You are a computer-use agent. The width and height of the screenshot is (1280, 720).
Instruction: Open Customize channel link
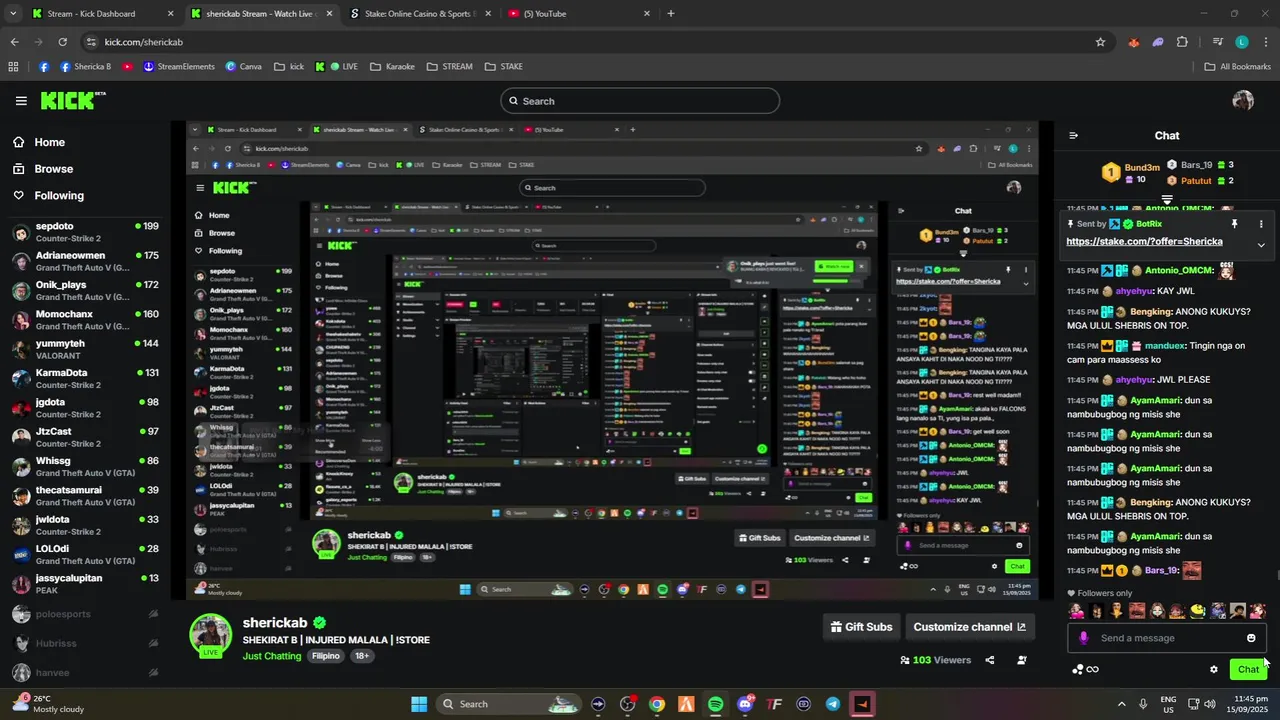coord(969,627)
